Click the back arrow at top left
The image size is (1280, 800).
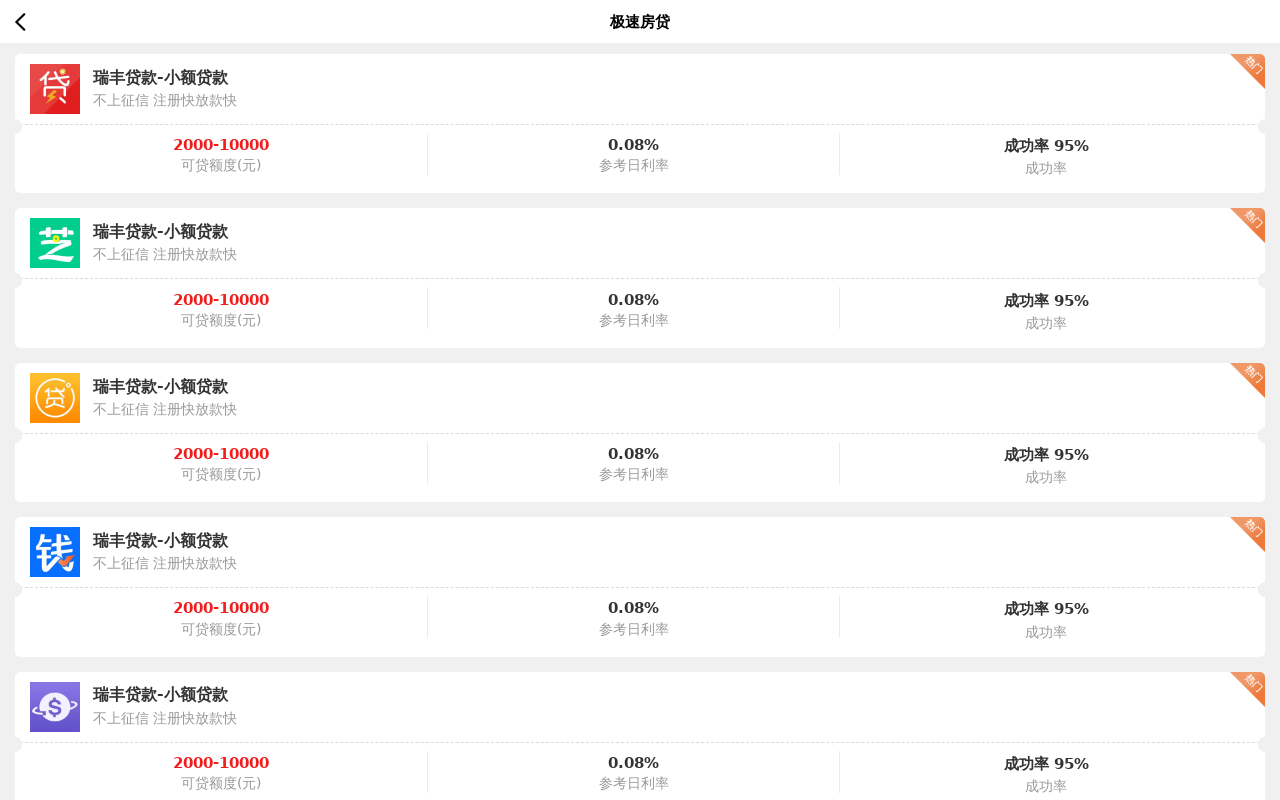pyautogui.click(x=20, y=21)
